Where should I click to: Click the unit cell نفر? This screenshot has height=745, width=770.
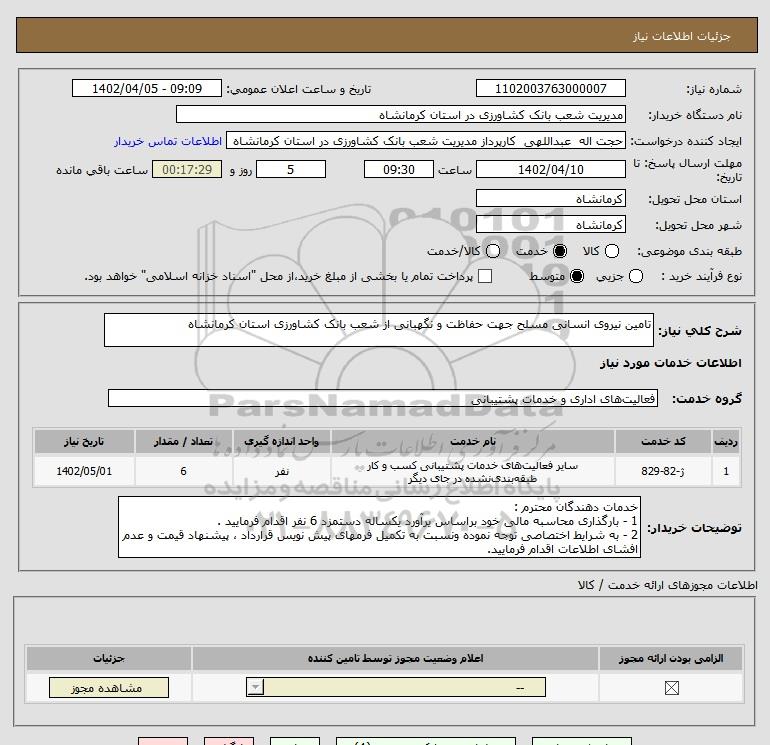tap(281, 471)
